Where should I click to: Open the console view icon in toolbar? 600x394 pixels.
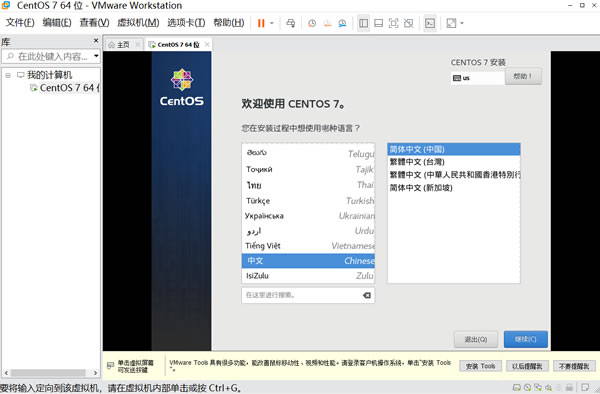coord(430,23)
